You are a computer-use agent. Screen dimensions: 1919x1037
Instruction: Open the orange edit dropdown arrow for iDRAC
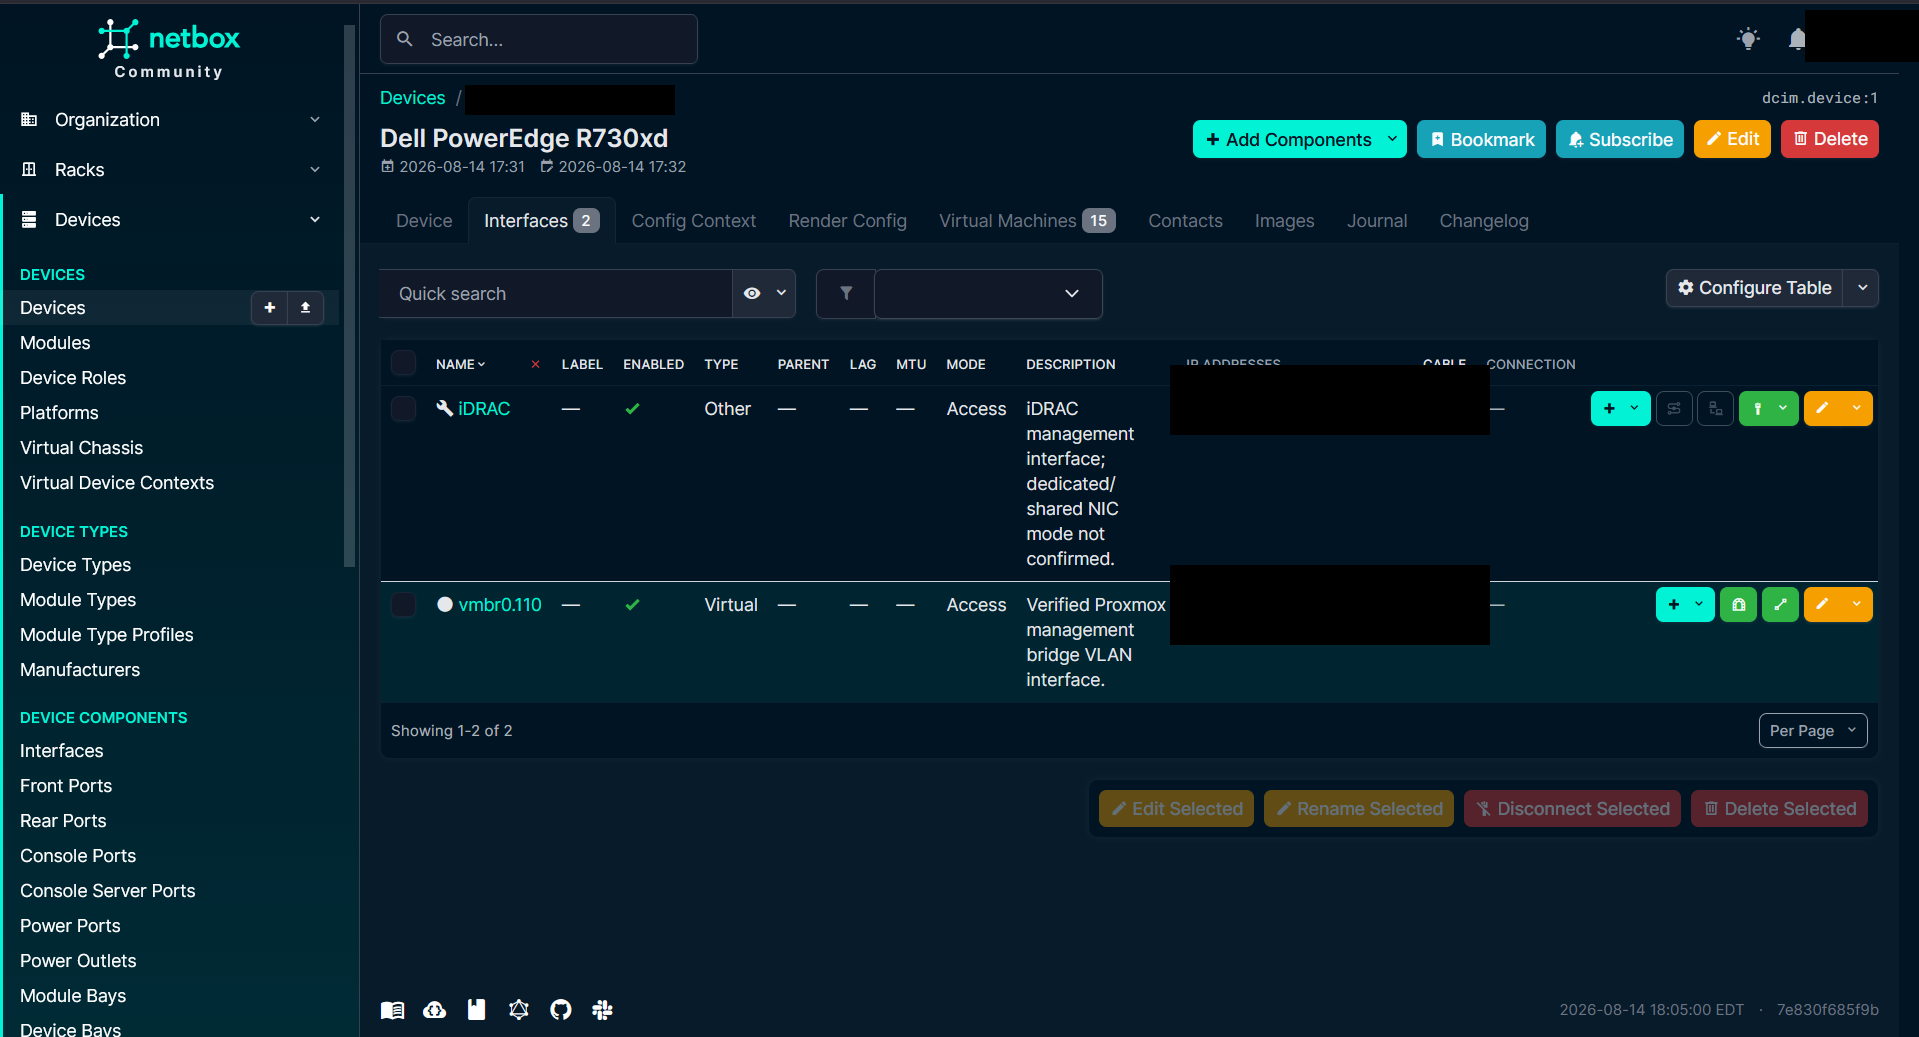tap(1857, 408)
